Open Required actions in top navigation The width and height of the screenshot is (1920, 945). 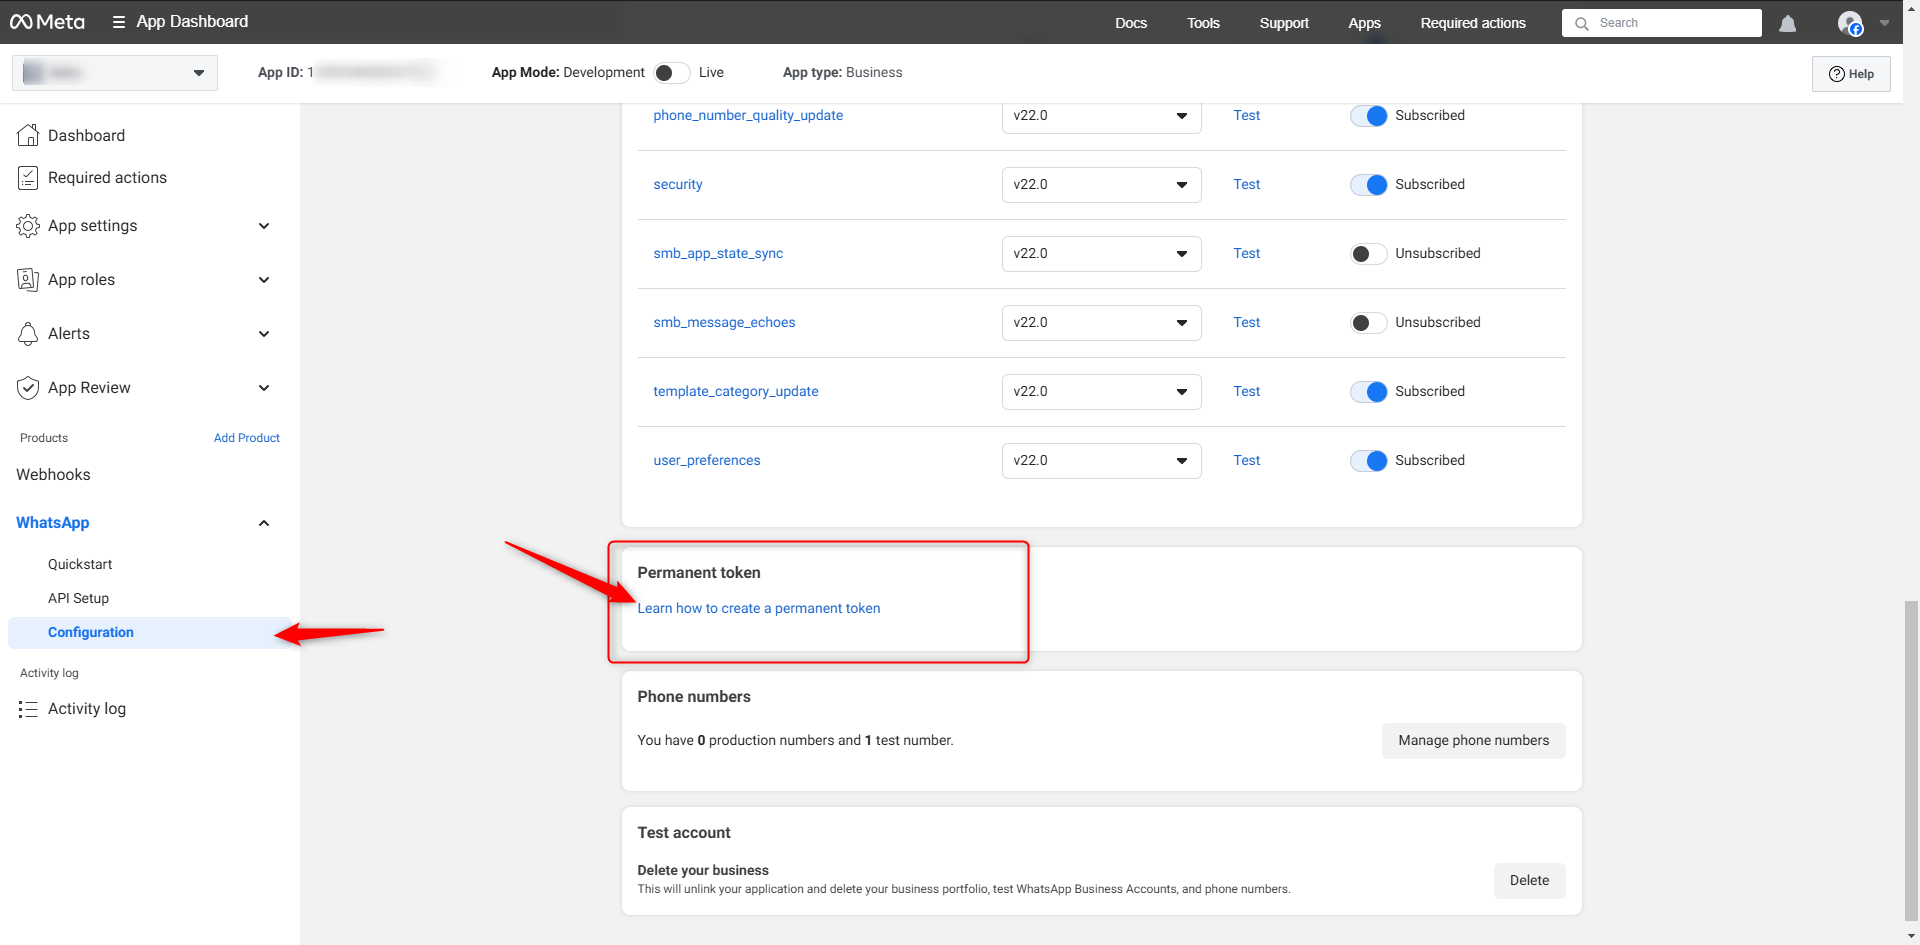point(1473,23)
